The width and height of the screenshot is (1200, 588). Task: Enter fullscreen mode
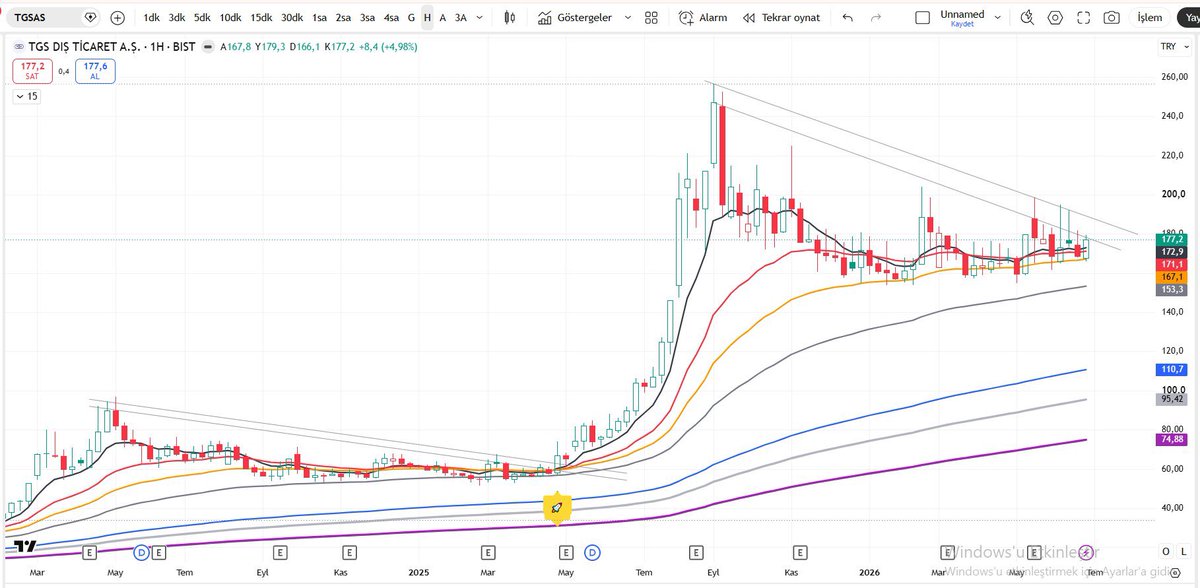coord(1084,17)
